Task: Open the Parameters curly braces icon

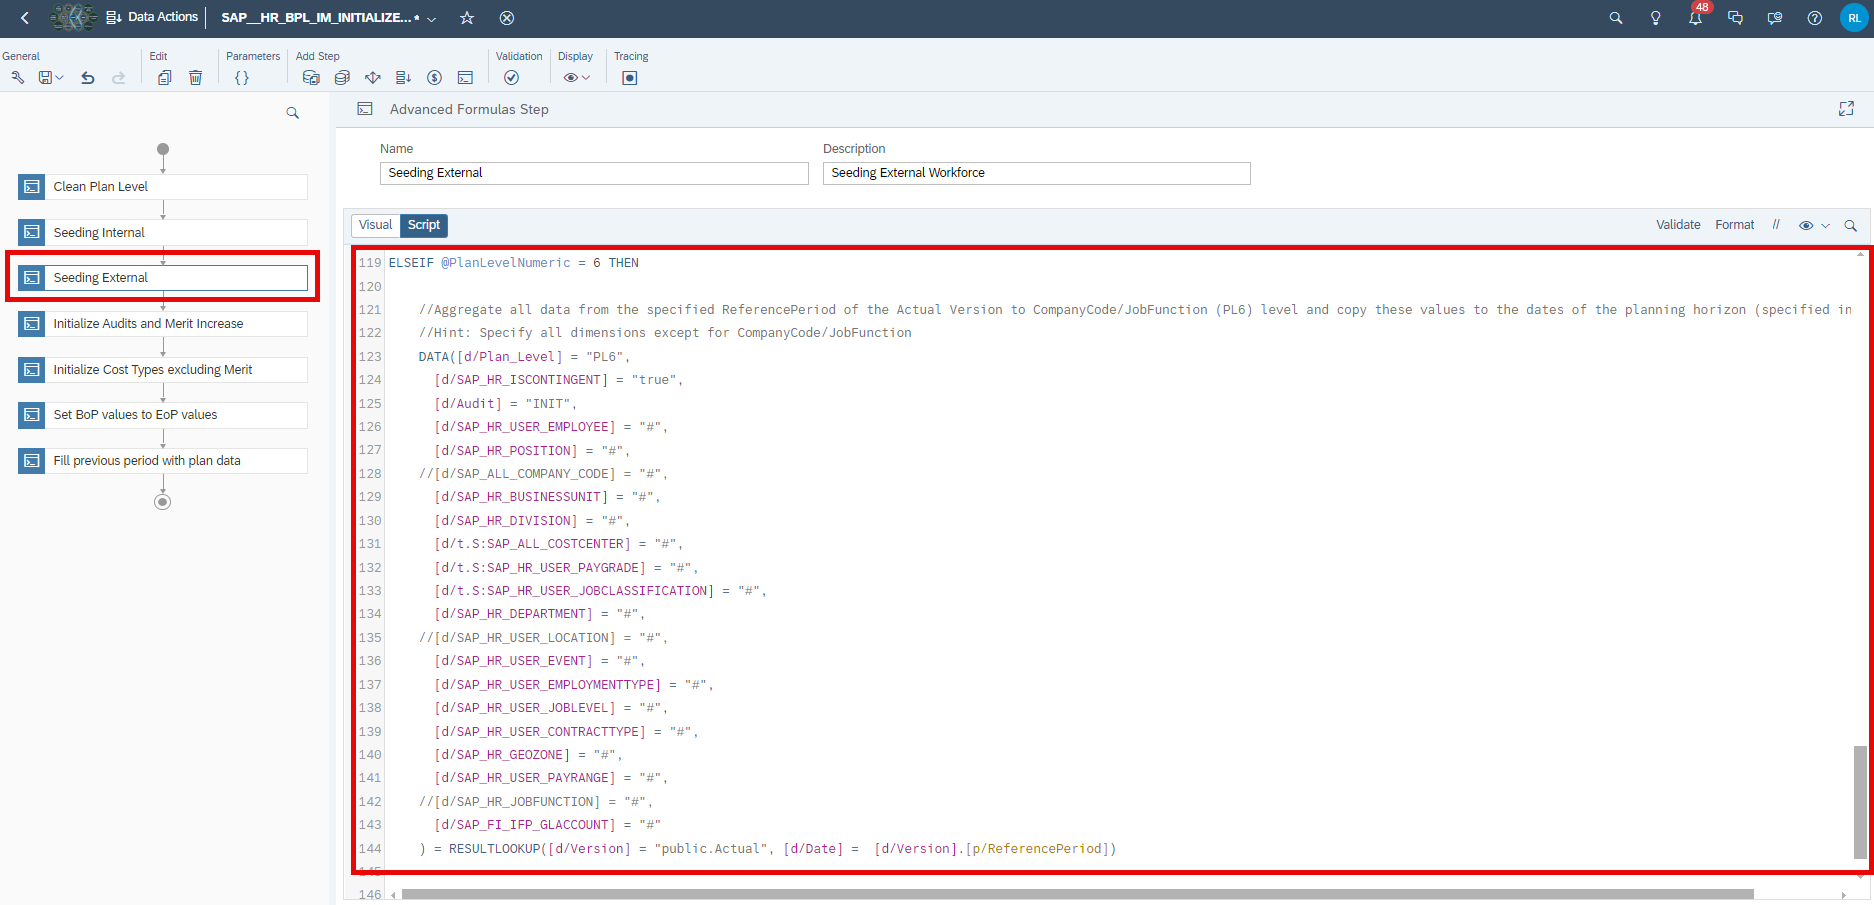Action: click(241, 78)
